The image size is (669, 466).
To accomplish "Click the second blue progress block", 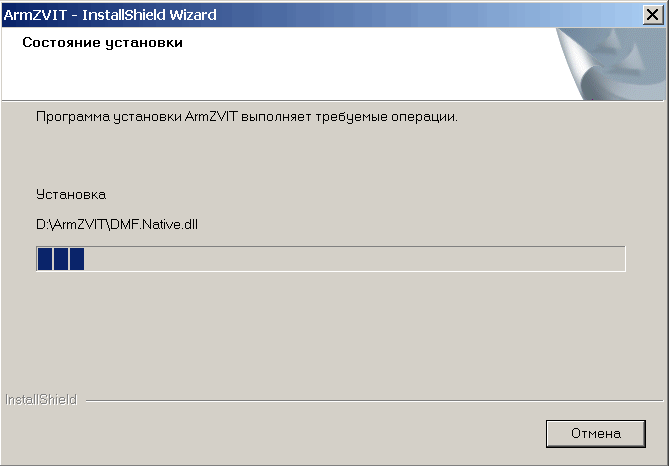I will coord(61,259).
